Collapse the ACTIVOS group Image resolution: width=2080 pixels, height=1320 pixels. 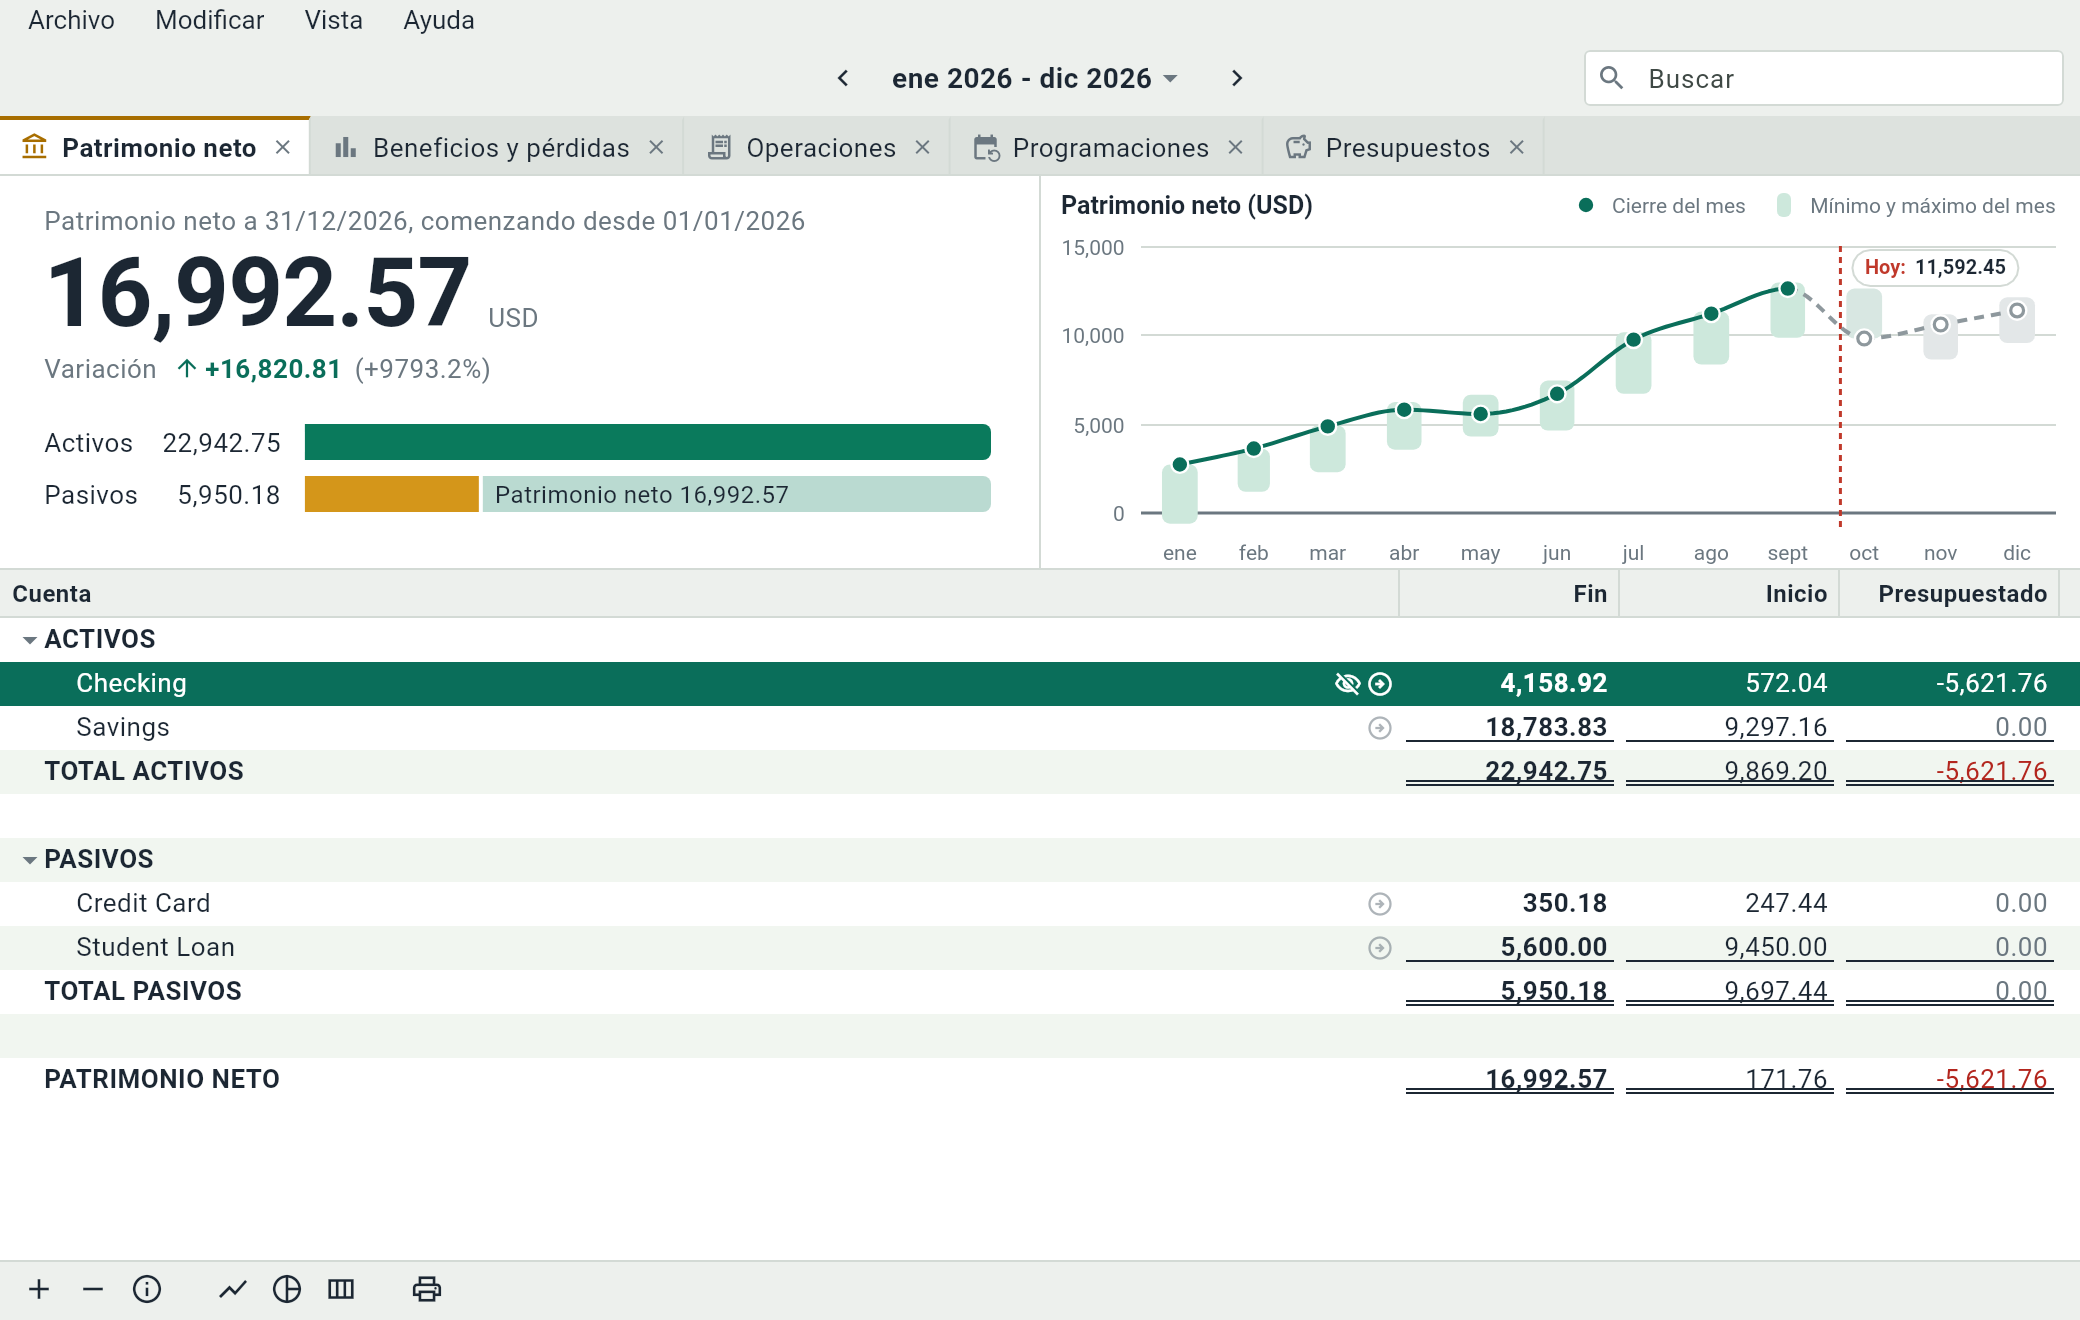click(30, 640)
